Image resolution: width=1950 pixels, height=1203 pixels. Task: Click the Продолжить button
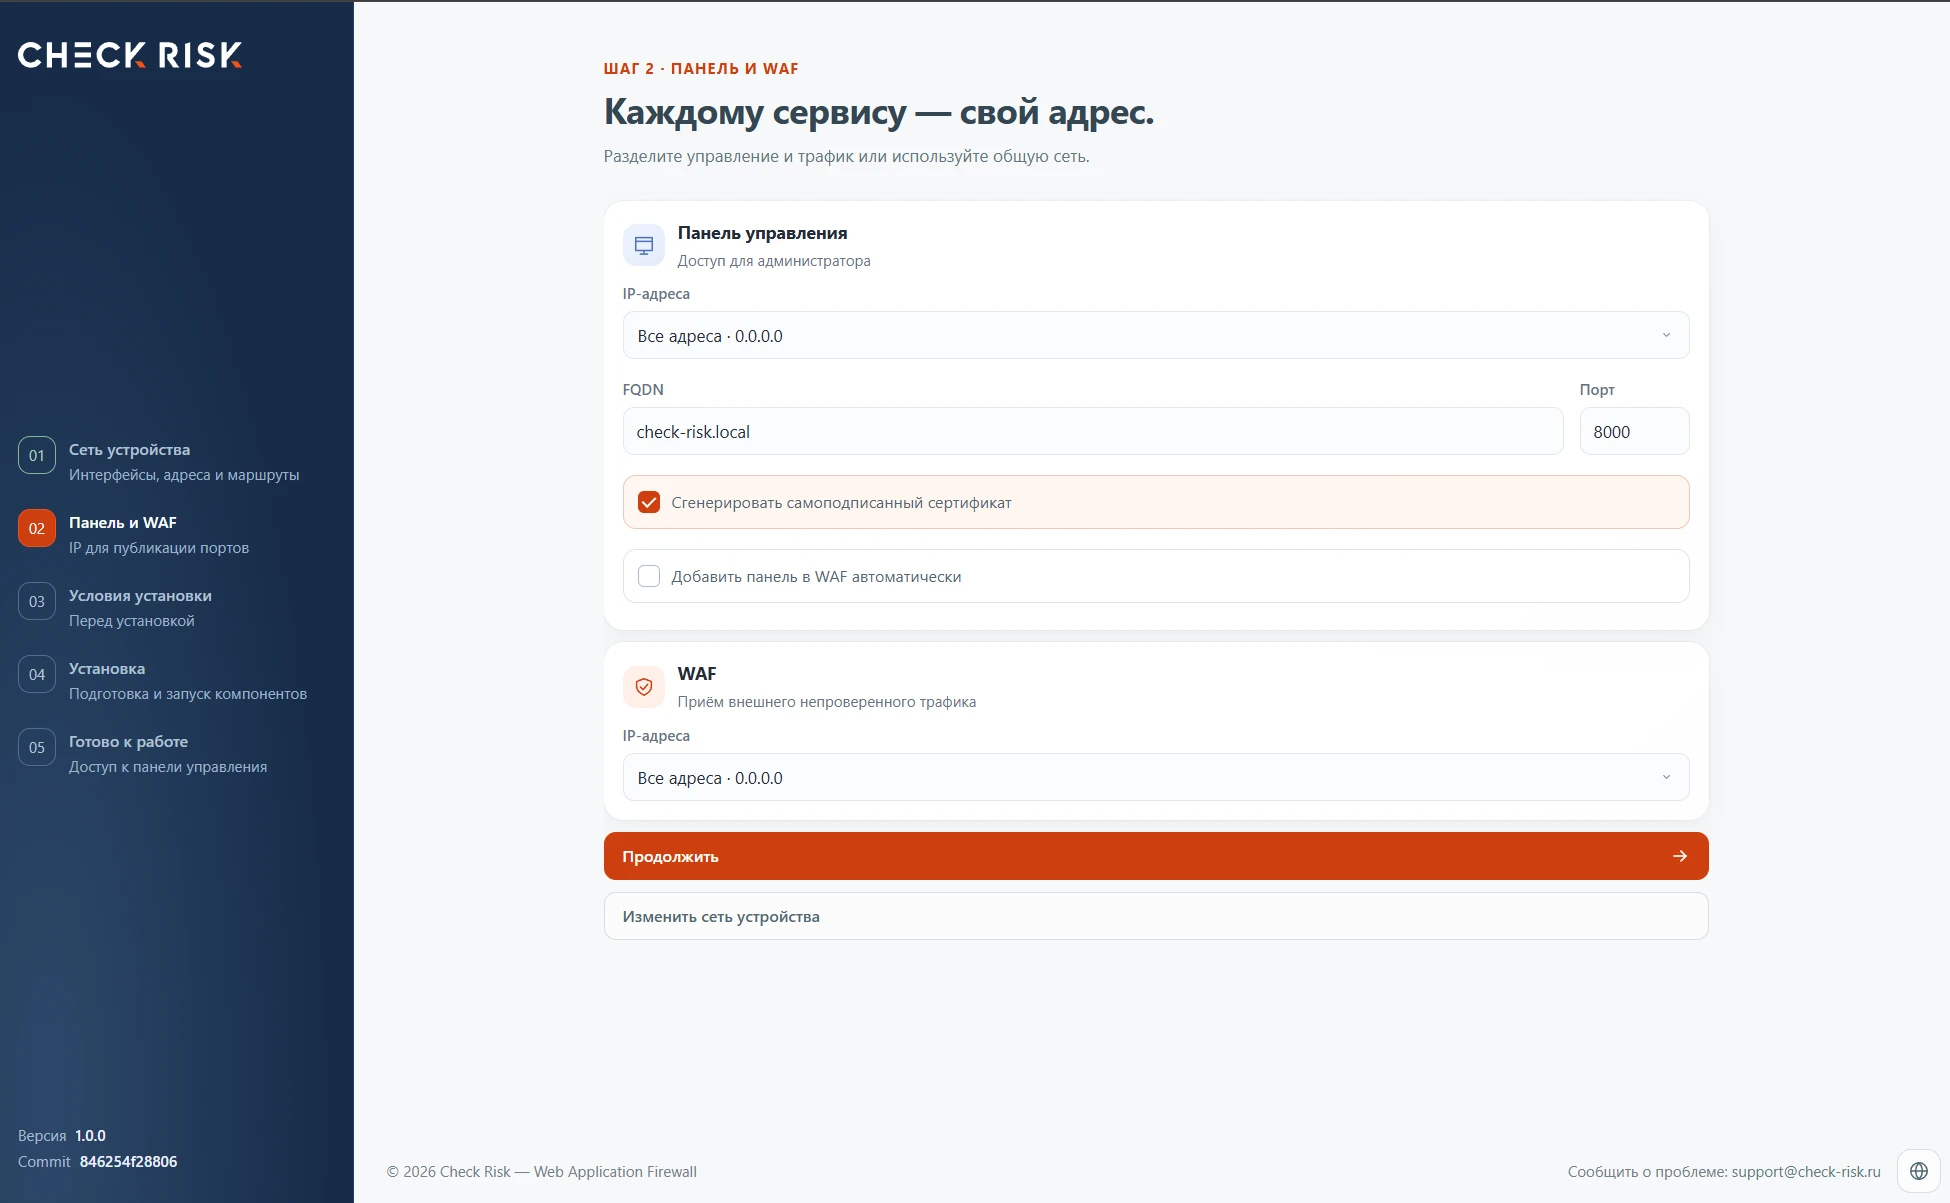[x=1156, y=856]
